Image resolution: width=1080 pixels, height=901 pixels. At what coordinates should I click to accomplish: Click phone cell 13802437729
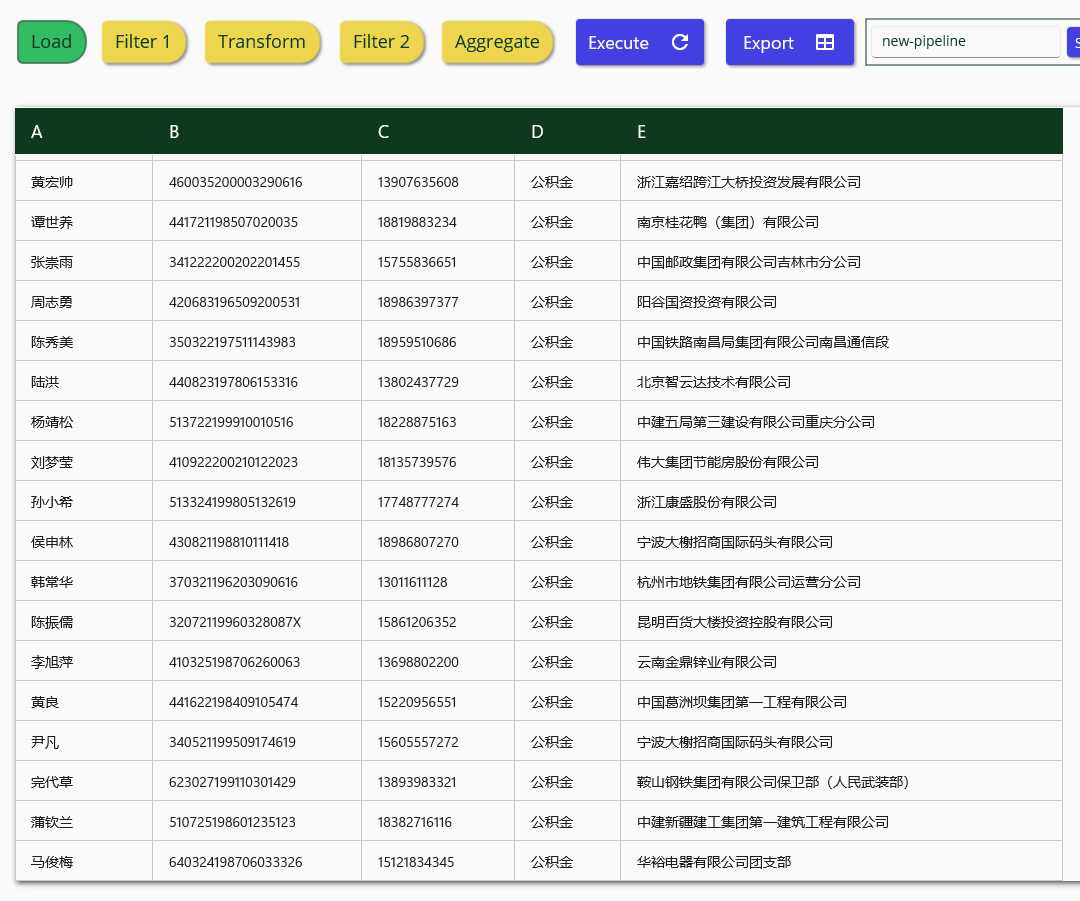(x=438, y=382)
